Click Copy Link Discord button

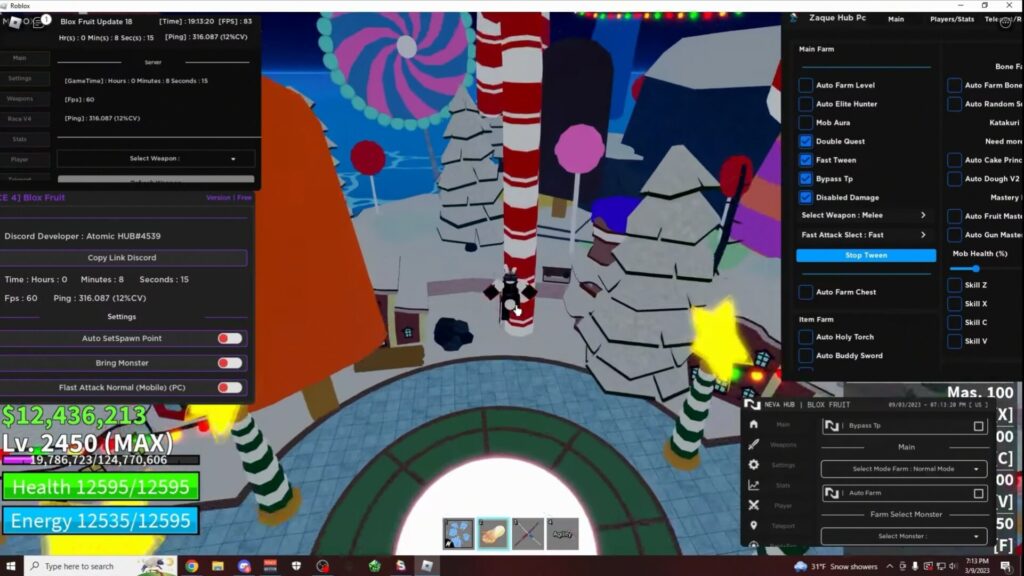(123, 258)
